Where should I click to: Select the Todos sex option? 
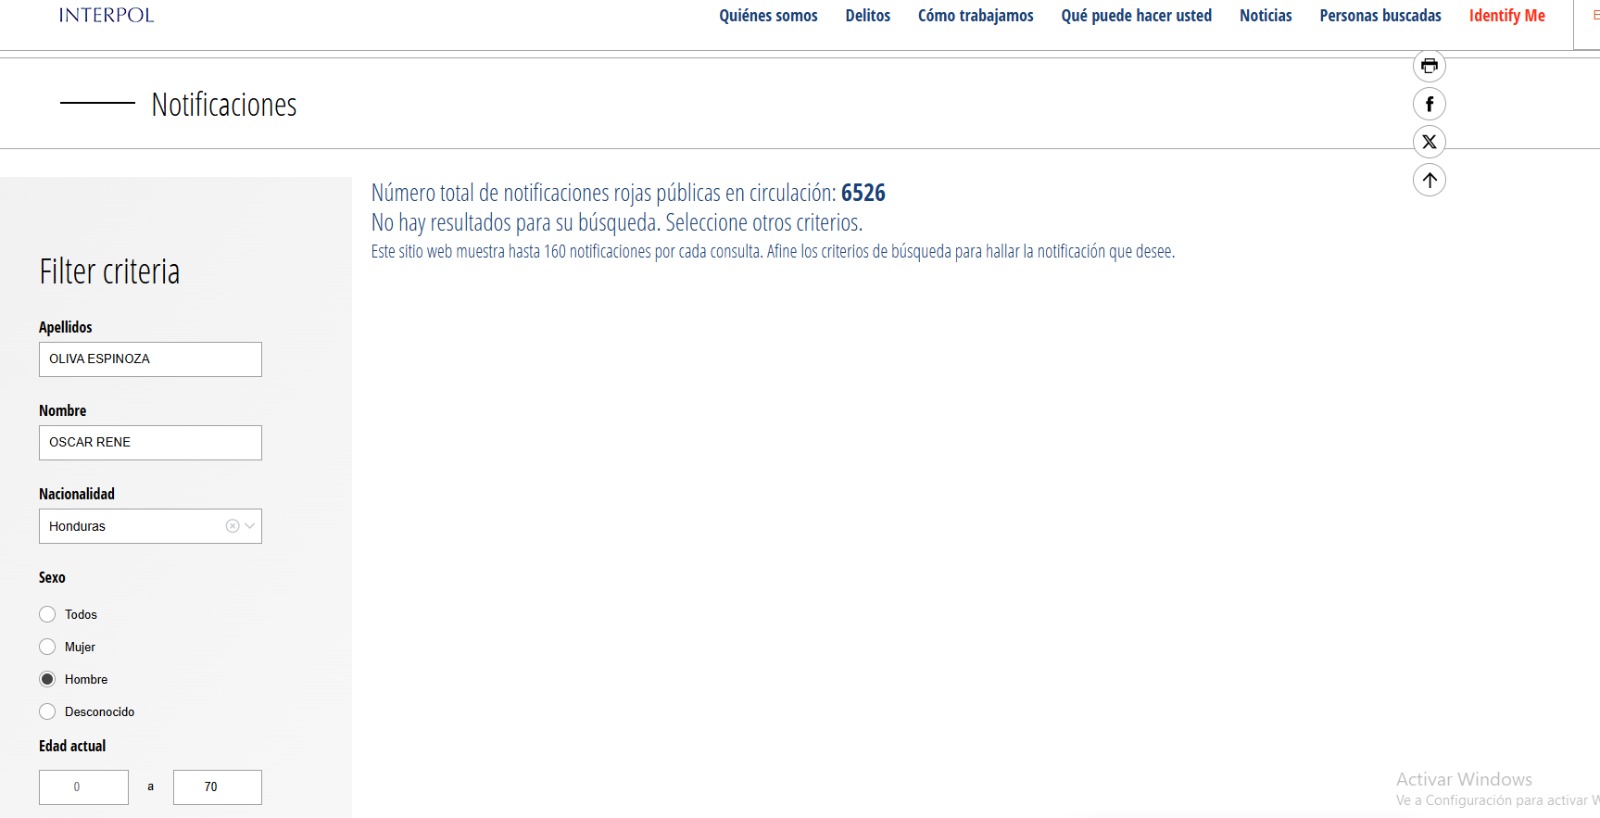click(47, 614)
